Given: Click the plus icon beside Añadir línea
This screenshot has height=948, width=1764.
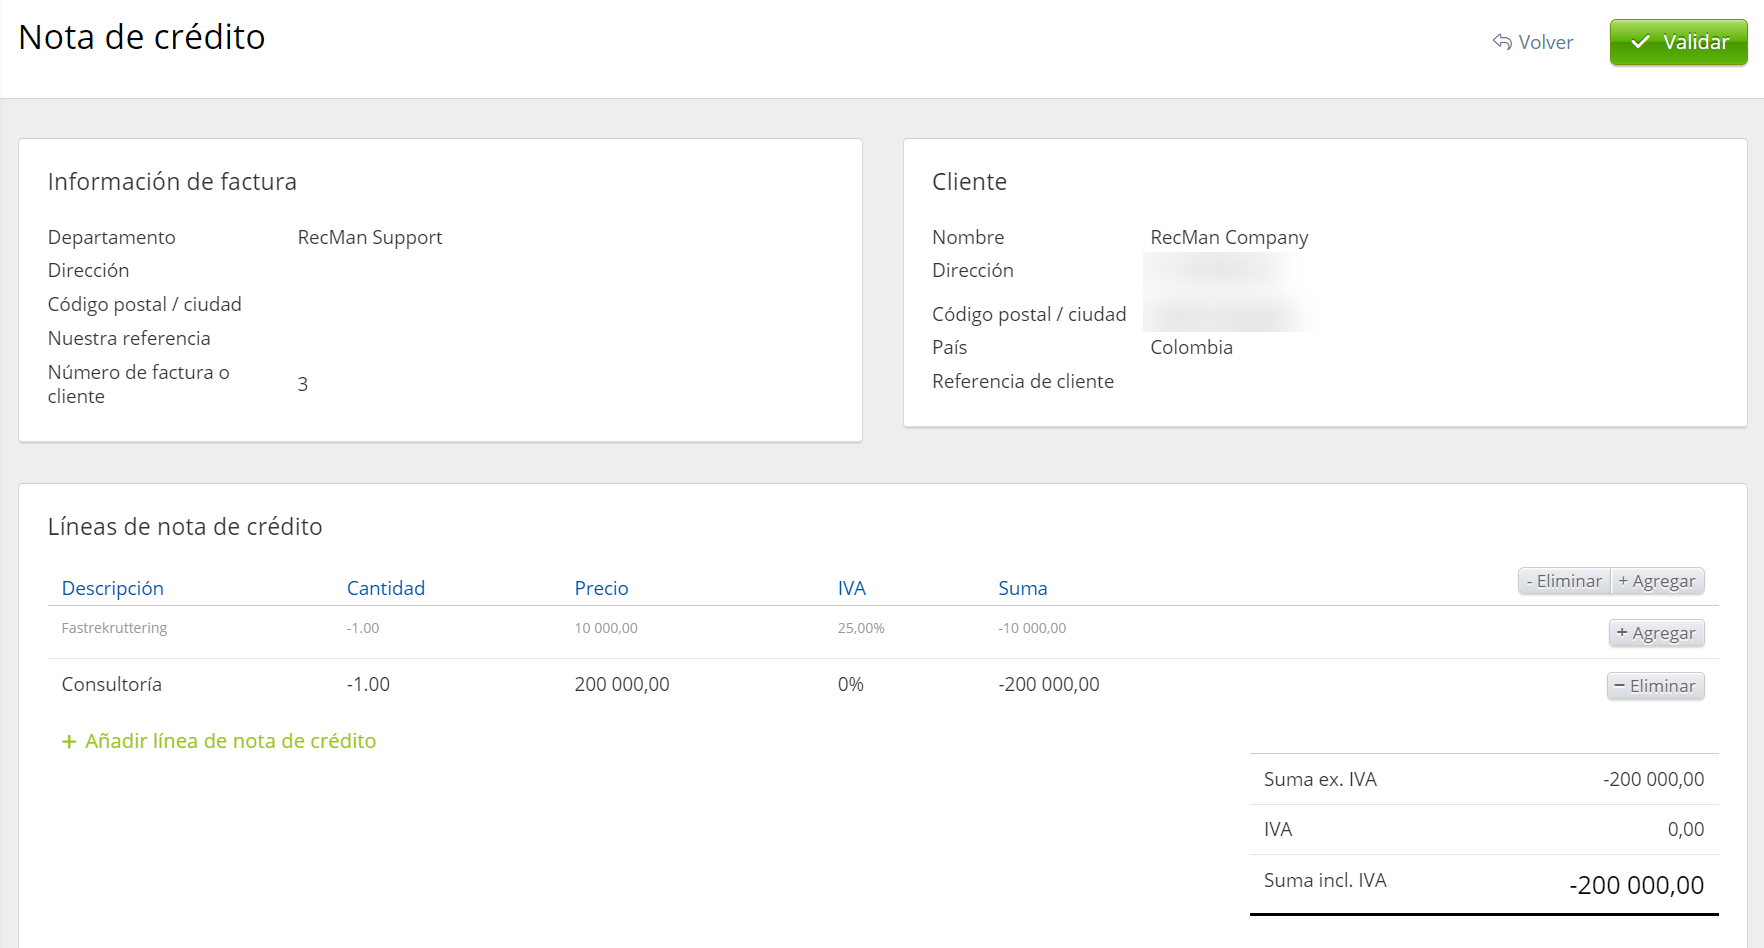Looking at the screenshot, I should [69, 742].
